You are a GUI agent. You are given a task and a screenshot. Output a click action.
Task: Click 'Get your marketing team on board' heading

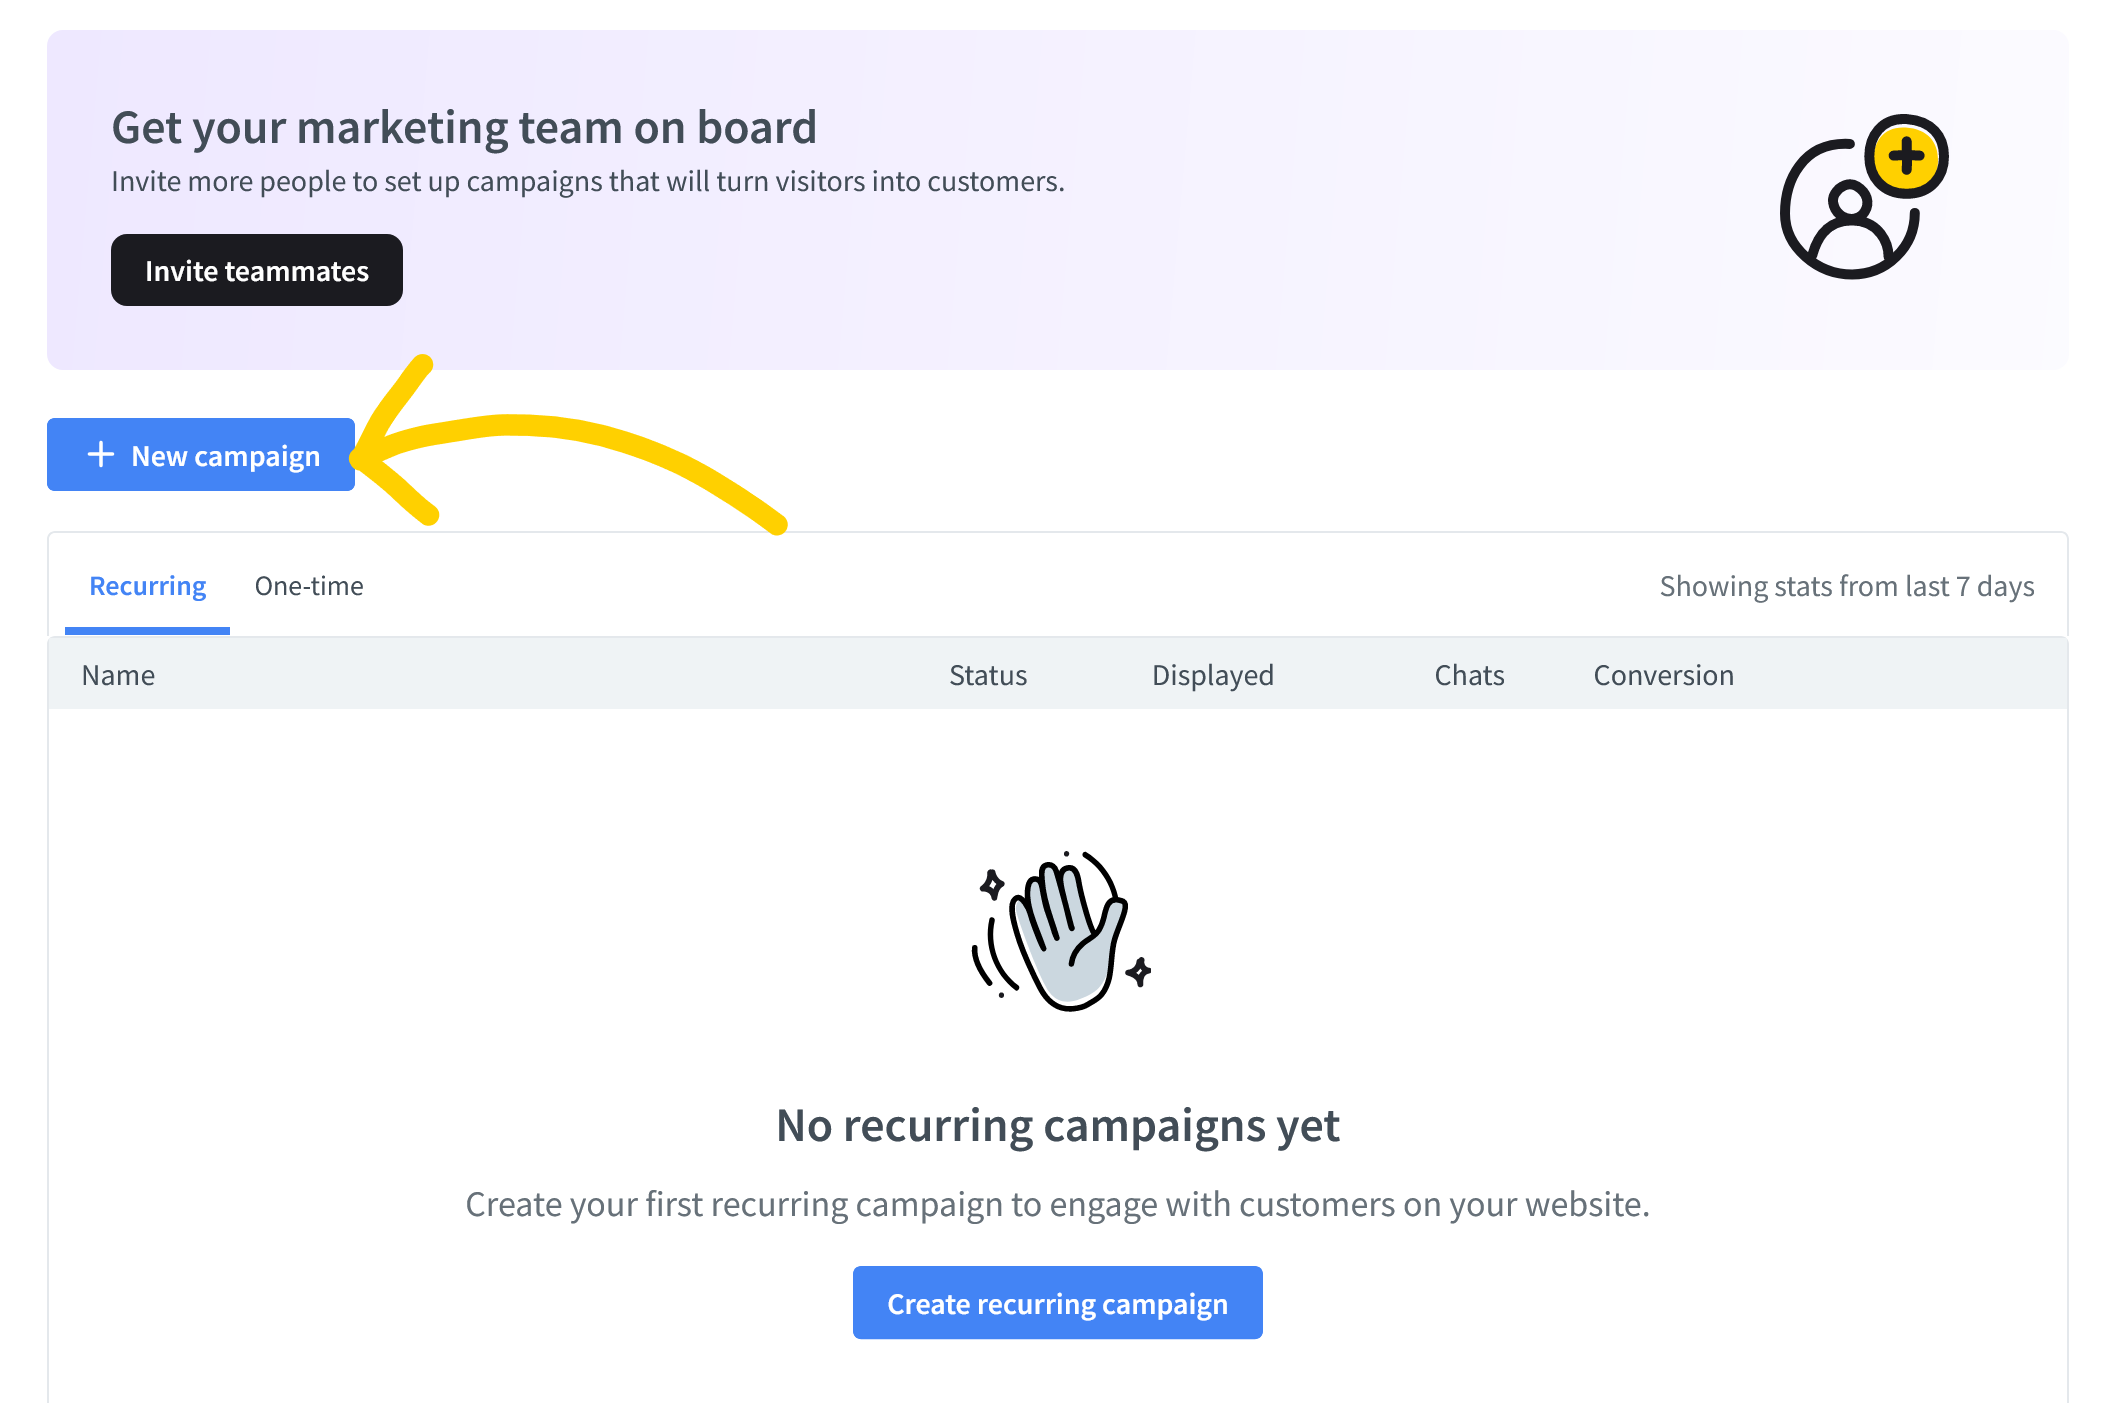coord(464,128)
